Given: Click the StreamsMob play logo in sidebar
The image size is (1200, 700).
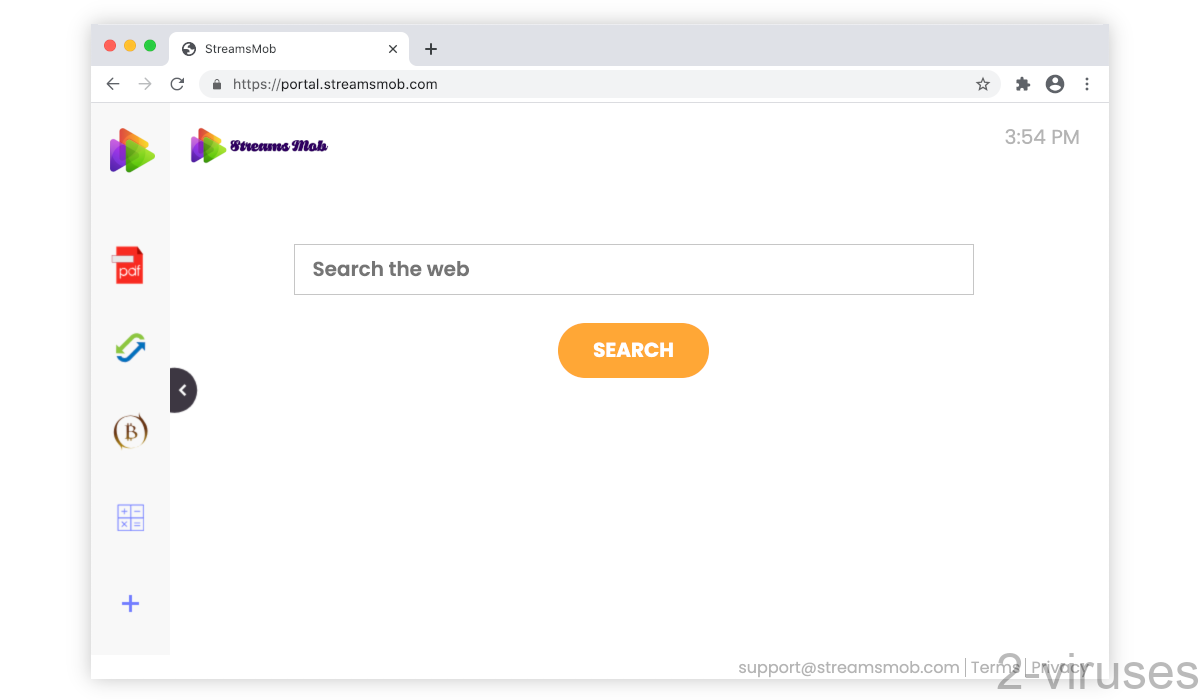Looking at the screenshot, I should tap(130, 150).
